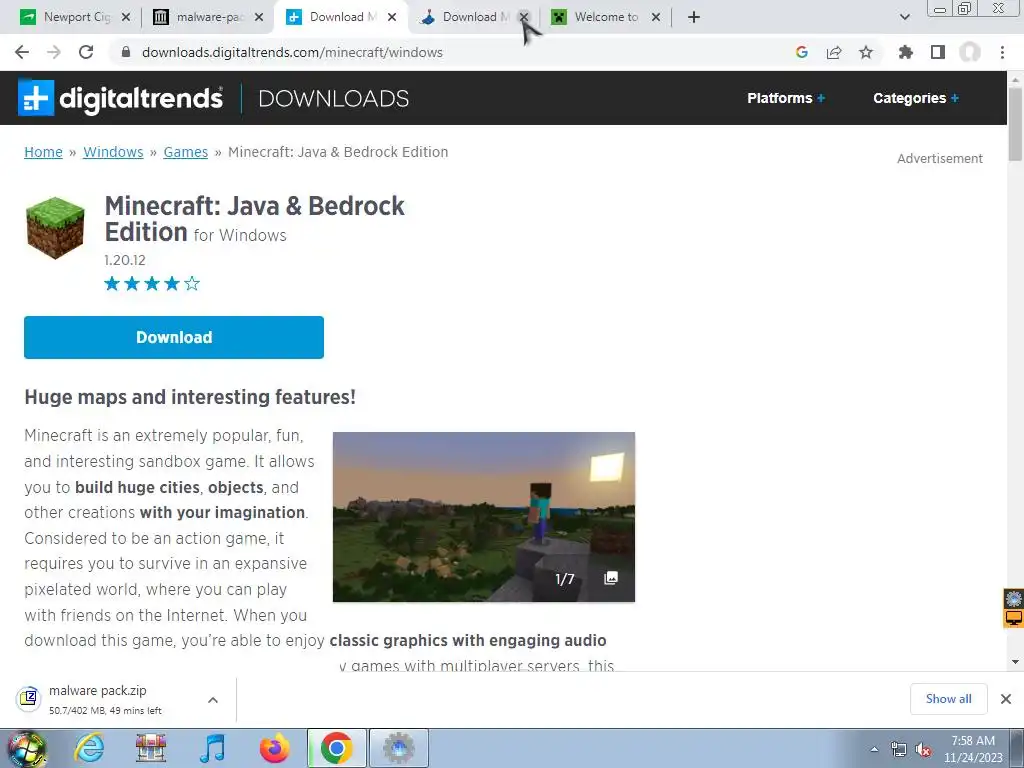Viewport: 1024px width, 768px height.
Task: Click the scrollbar down arrow
Action: pyautogui.click(x=1015, y=662)
